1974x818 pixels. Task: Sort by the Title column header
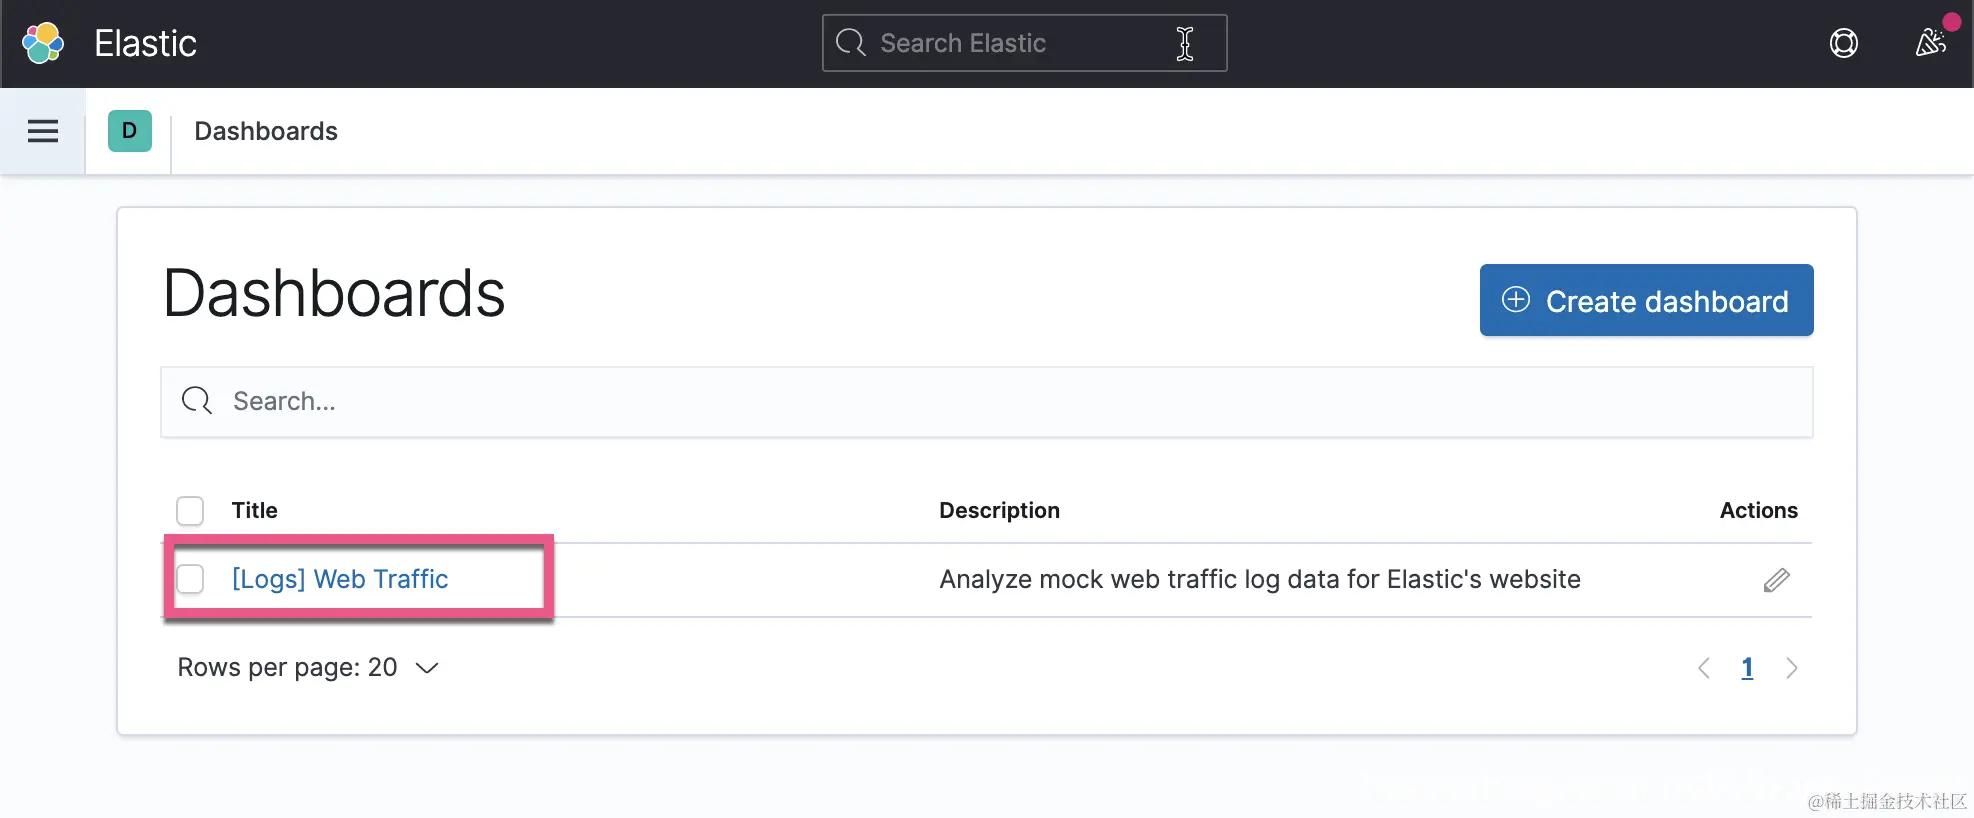[255, 511]
